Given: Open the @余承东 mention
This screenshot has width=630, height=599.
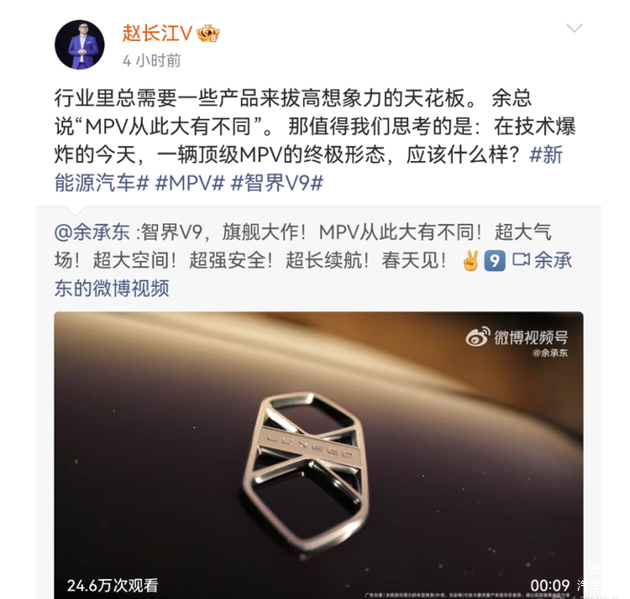Looking at the screenshot, I should [92, 232].
